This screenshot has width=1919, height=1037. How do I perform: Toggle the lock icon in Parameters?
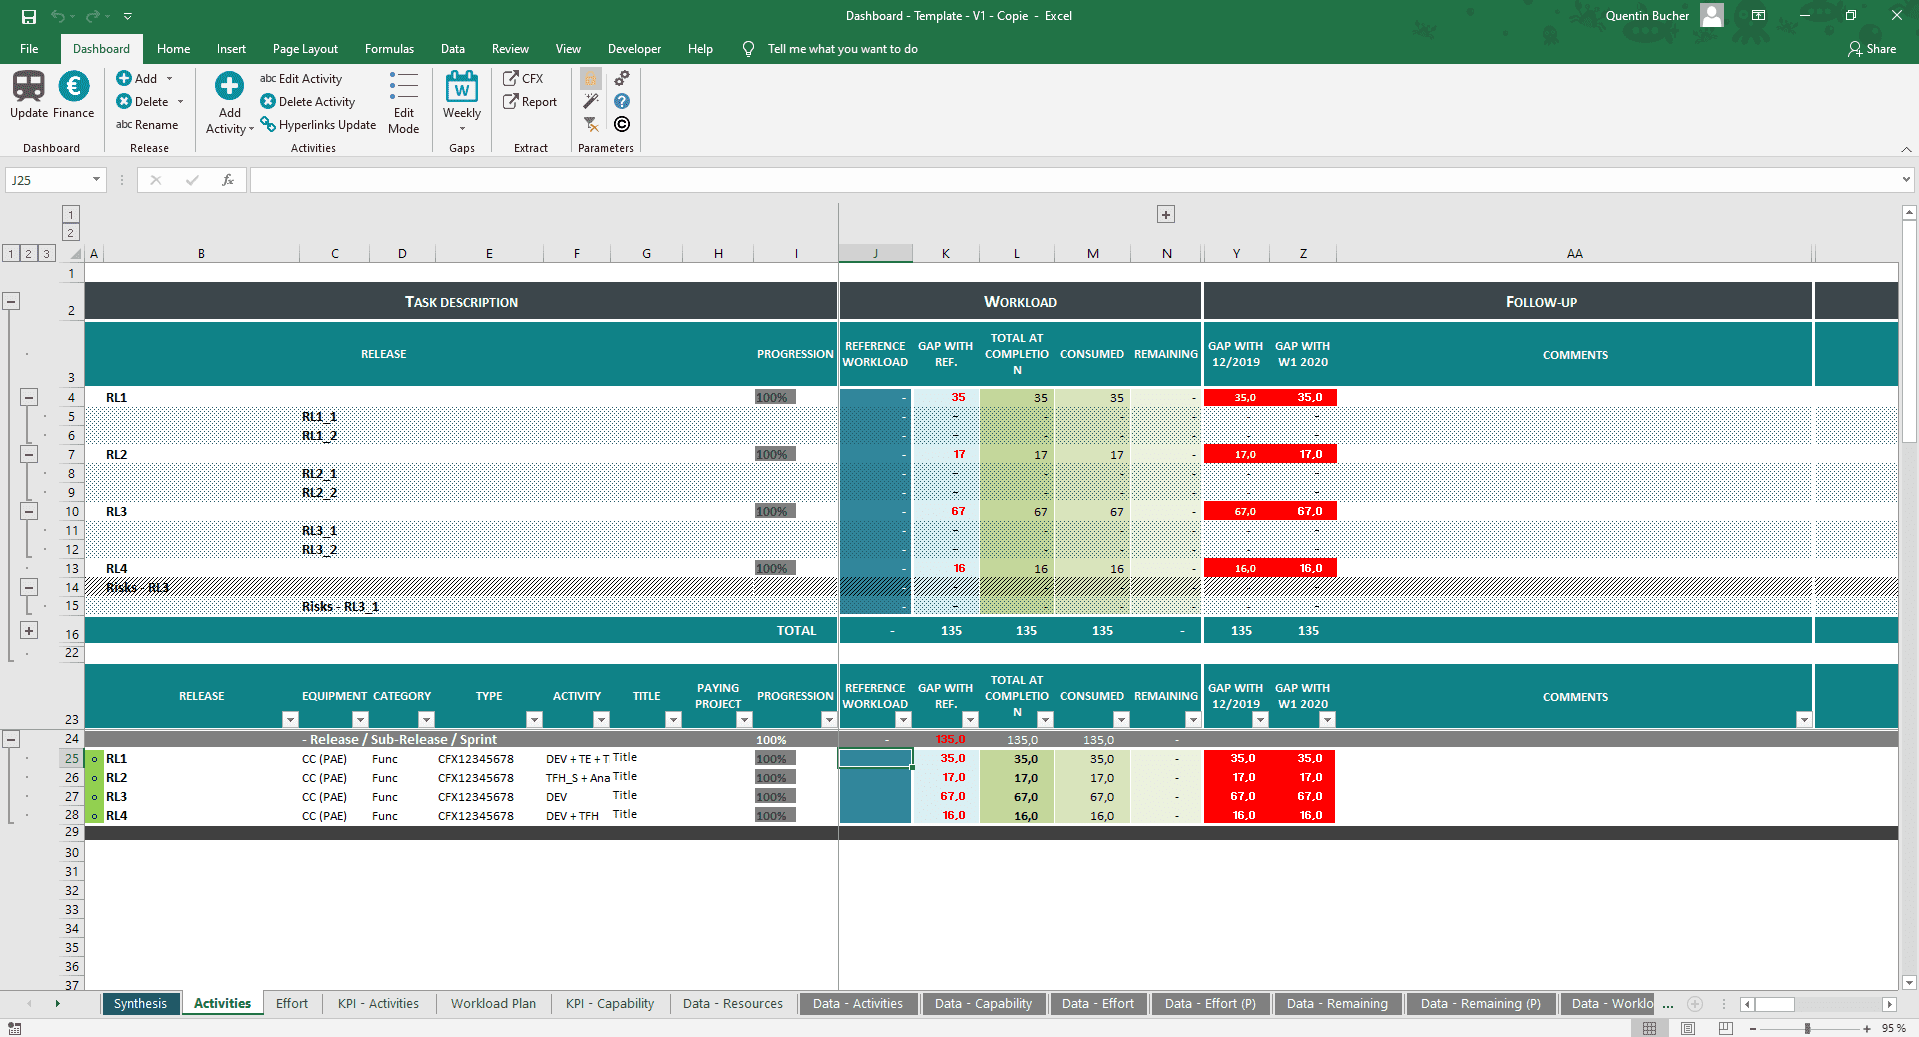(x=591, y=78)
